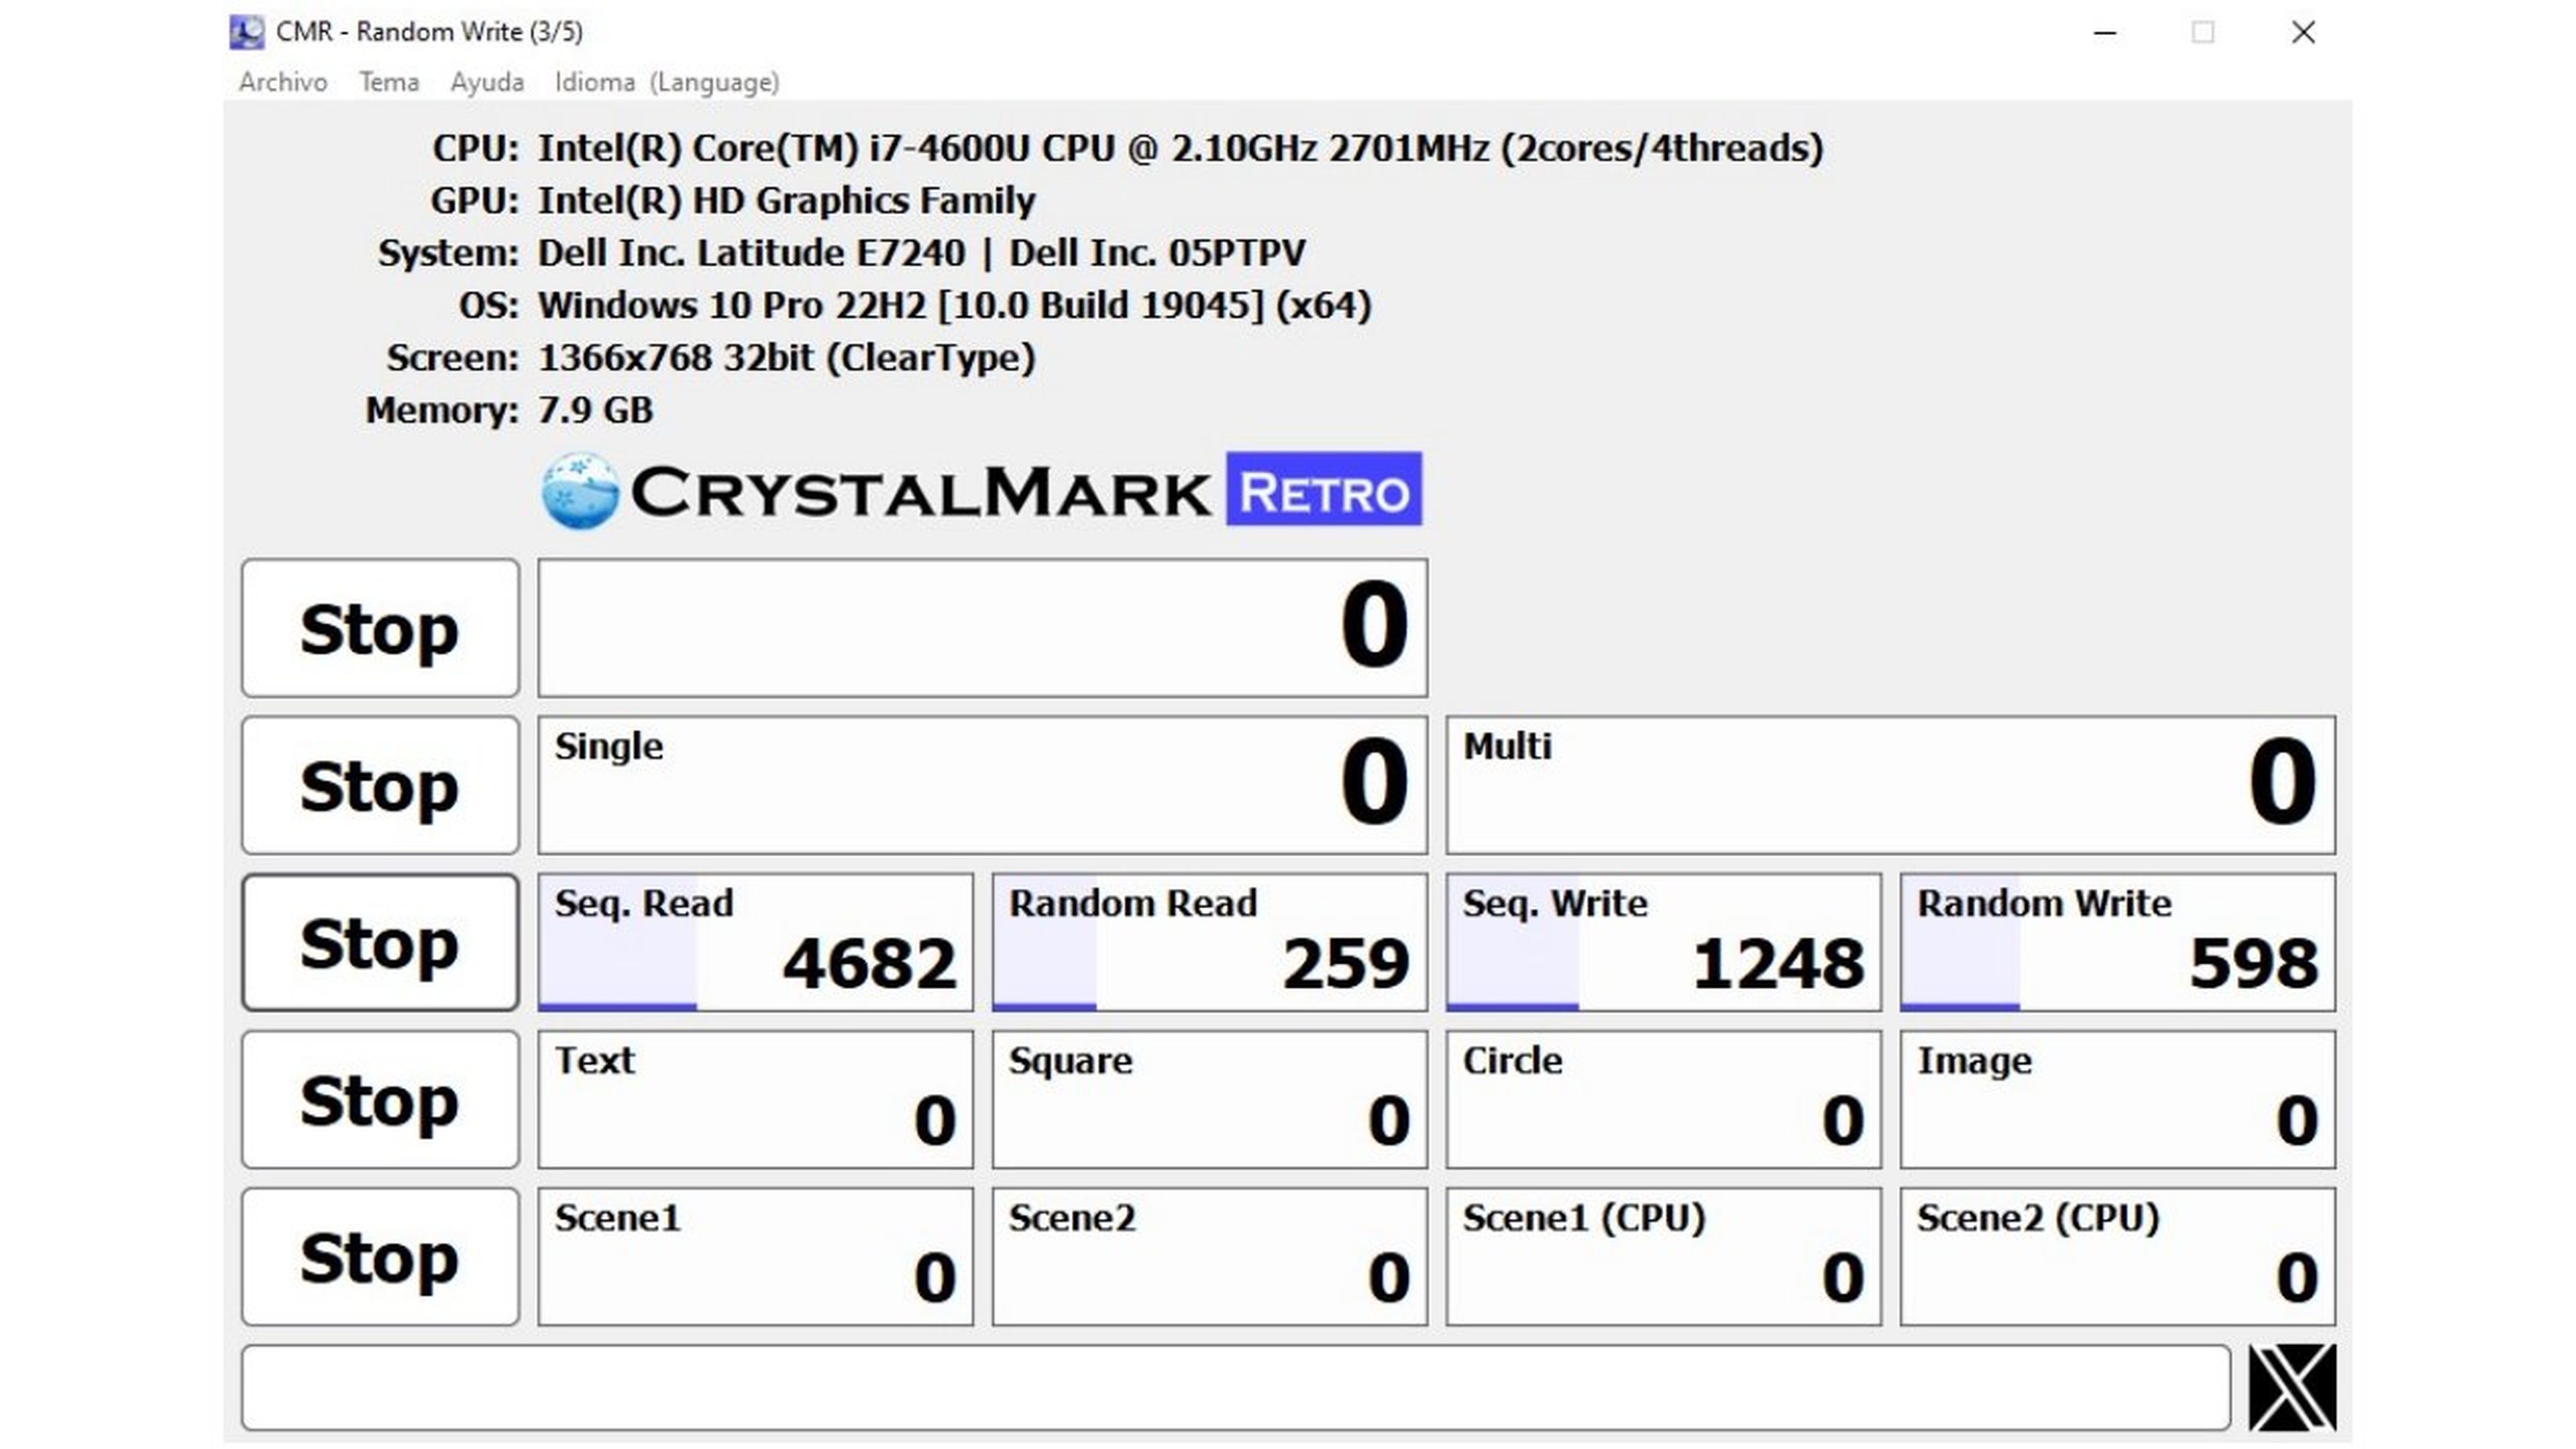The height and width of the screenshot is (1449, 2576).
Task: Click the Scene2 score cell
Action: point(1209,1257)
